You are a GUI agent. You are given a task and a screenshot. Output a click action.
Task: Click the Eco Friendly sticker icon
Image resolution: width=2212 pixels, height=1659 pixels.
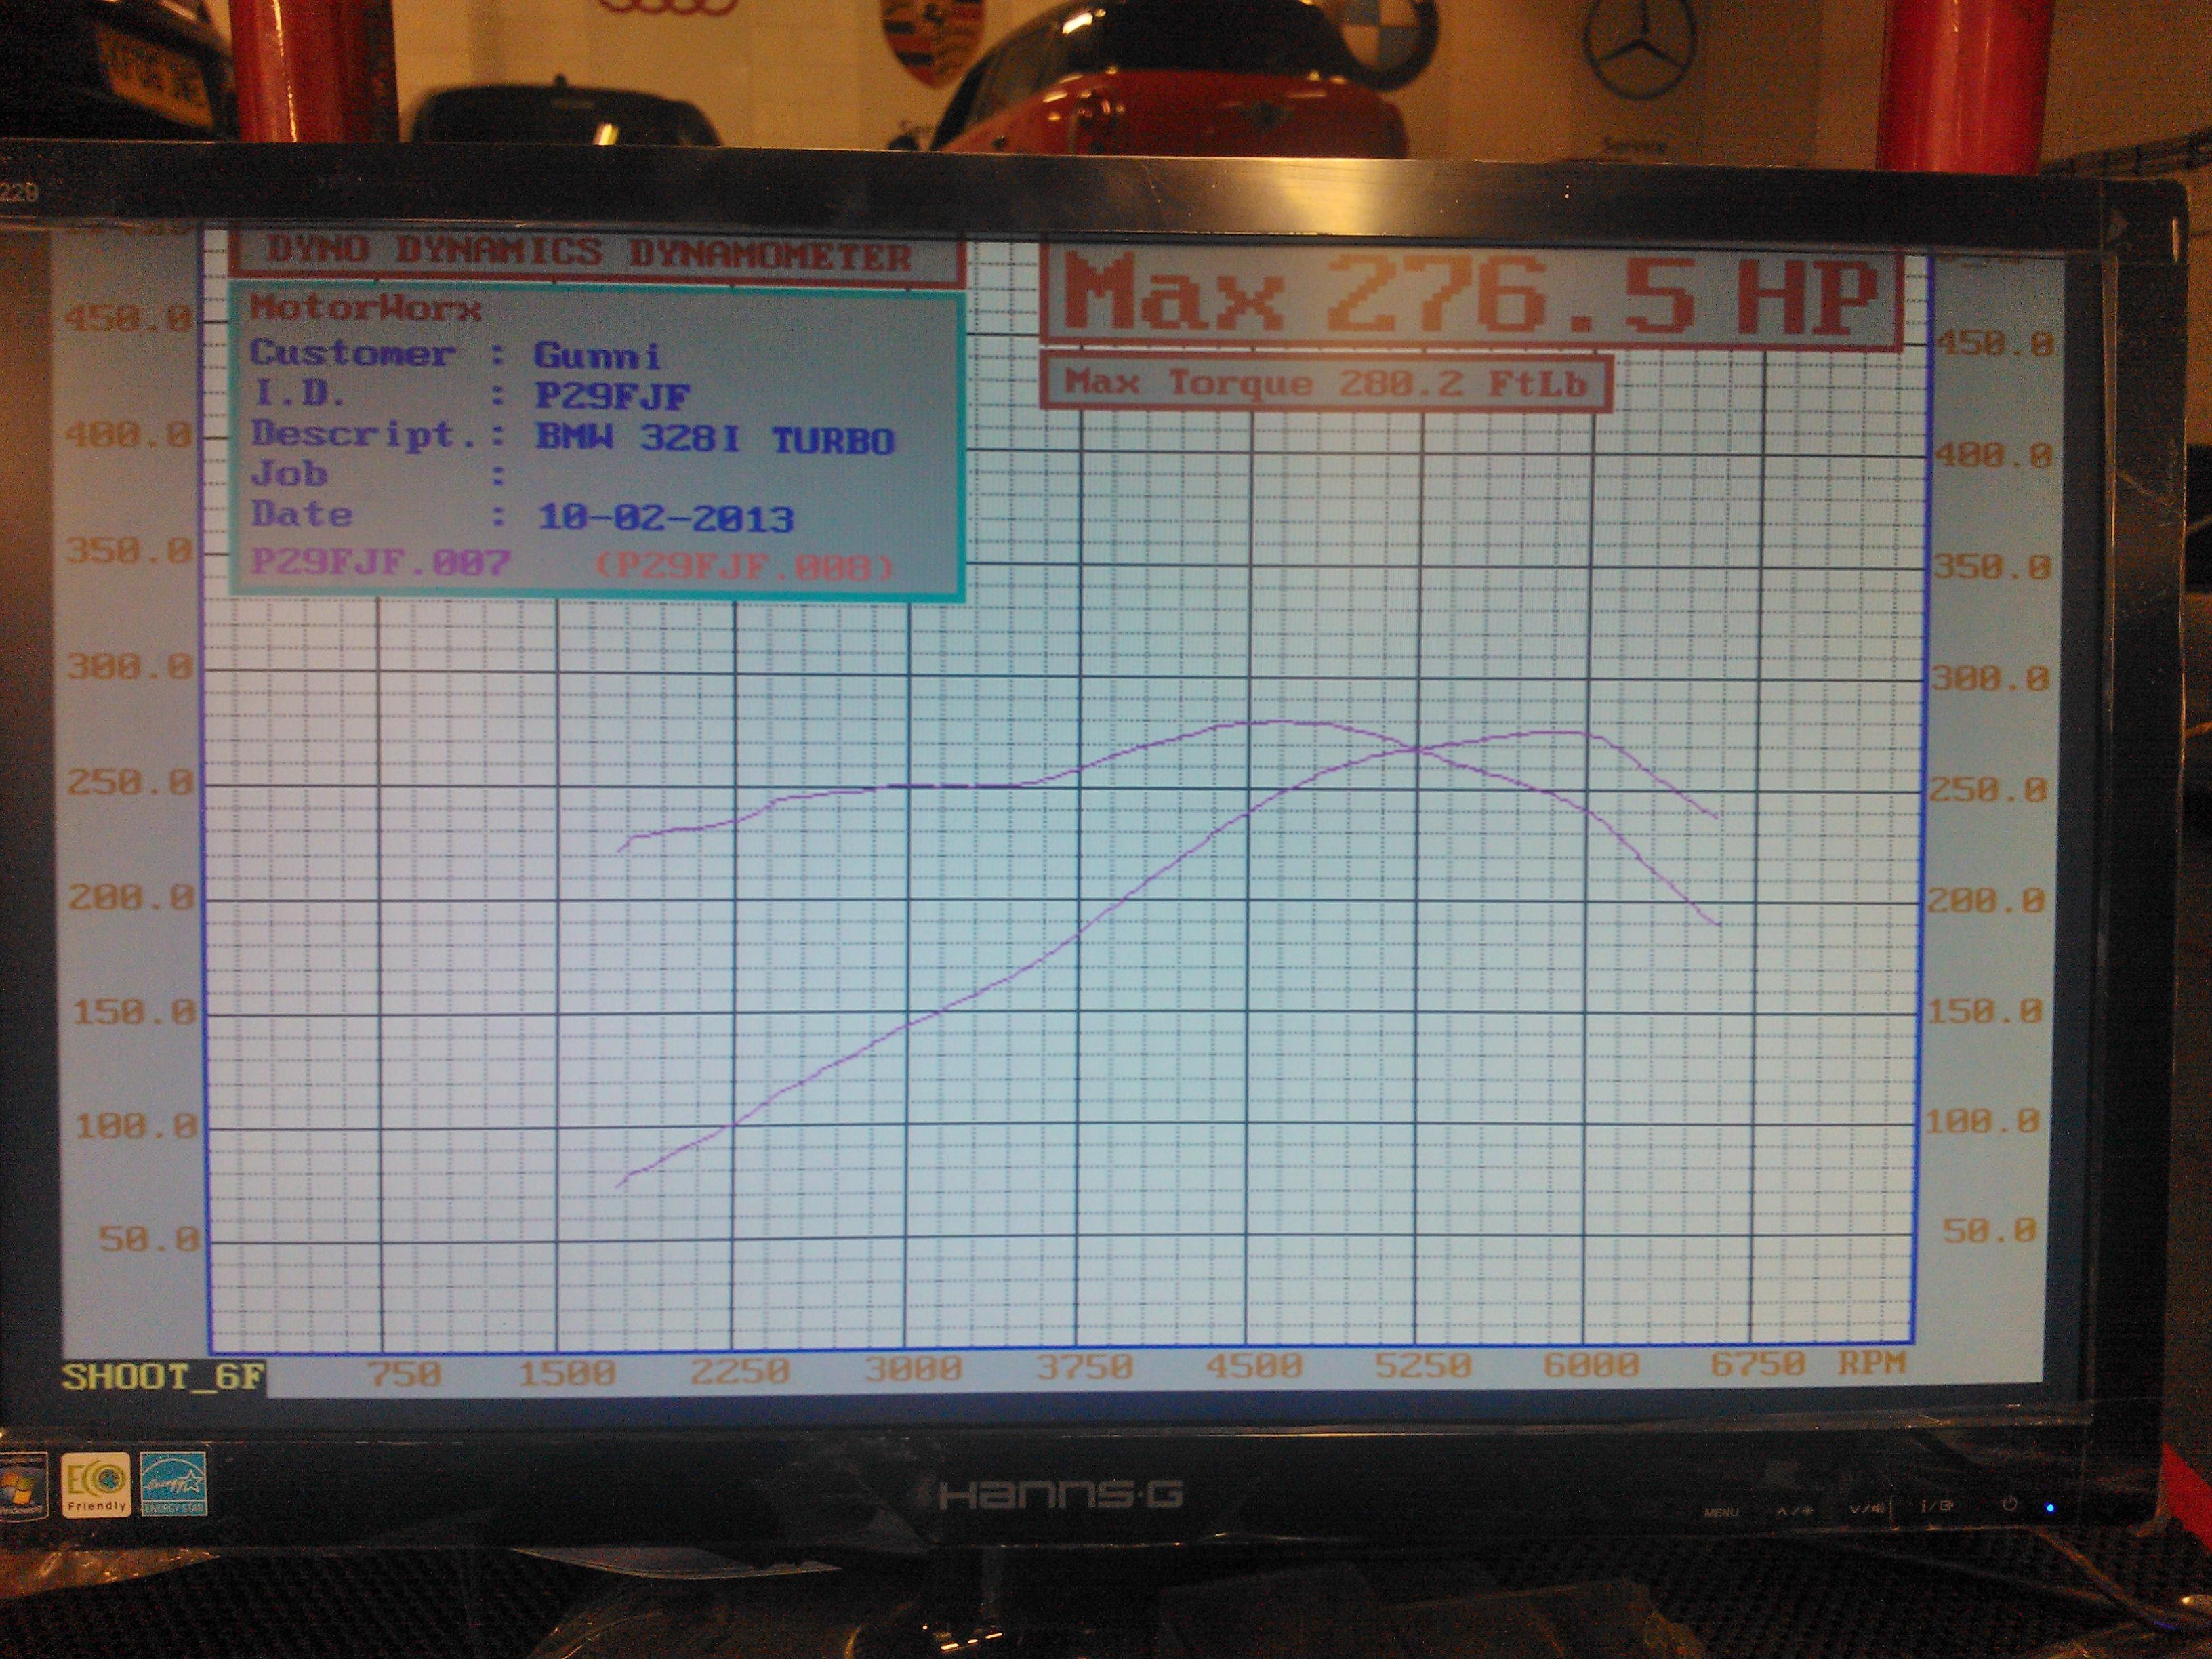pyautogui.click(x=96, y=1485)
